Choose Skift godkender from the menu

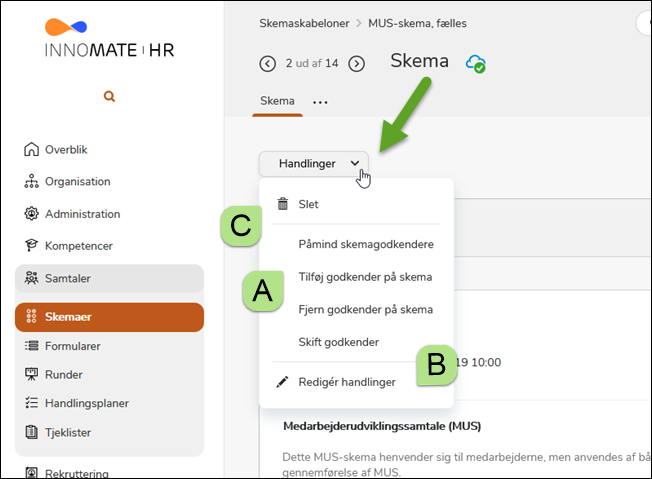(x=338, y=342)
